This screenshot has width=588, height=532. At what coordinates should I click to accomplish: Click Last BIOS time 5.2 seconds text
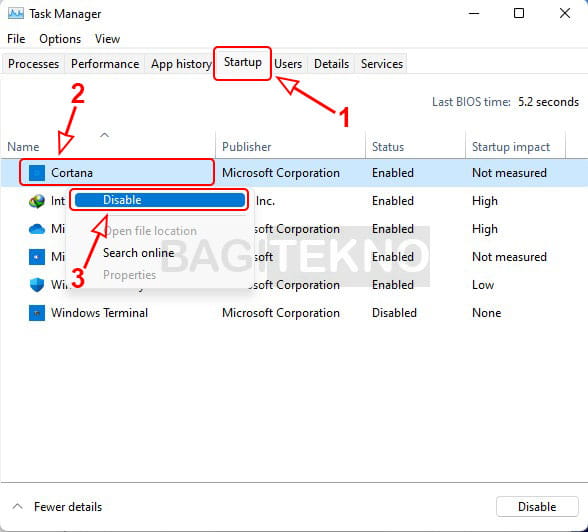click(x=505, y=102)
